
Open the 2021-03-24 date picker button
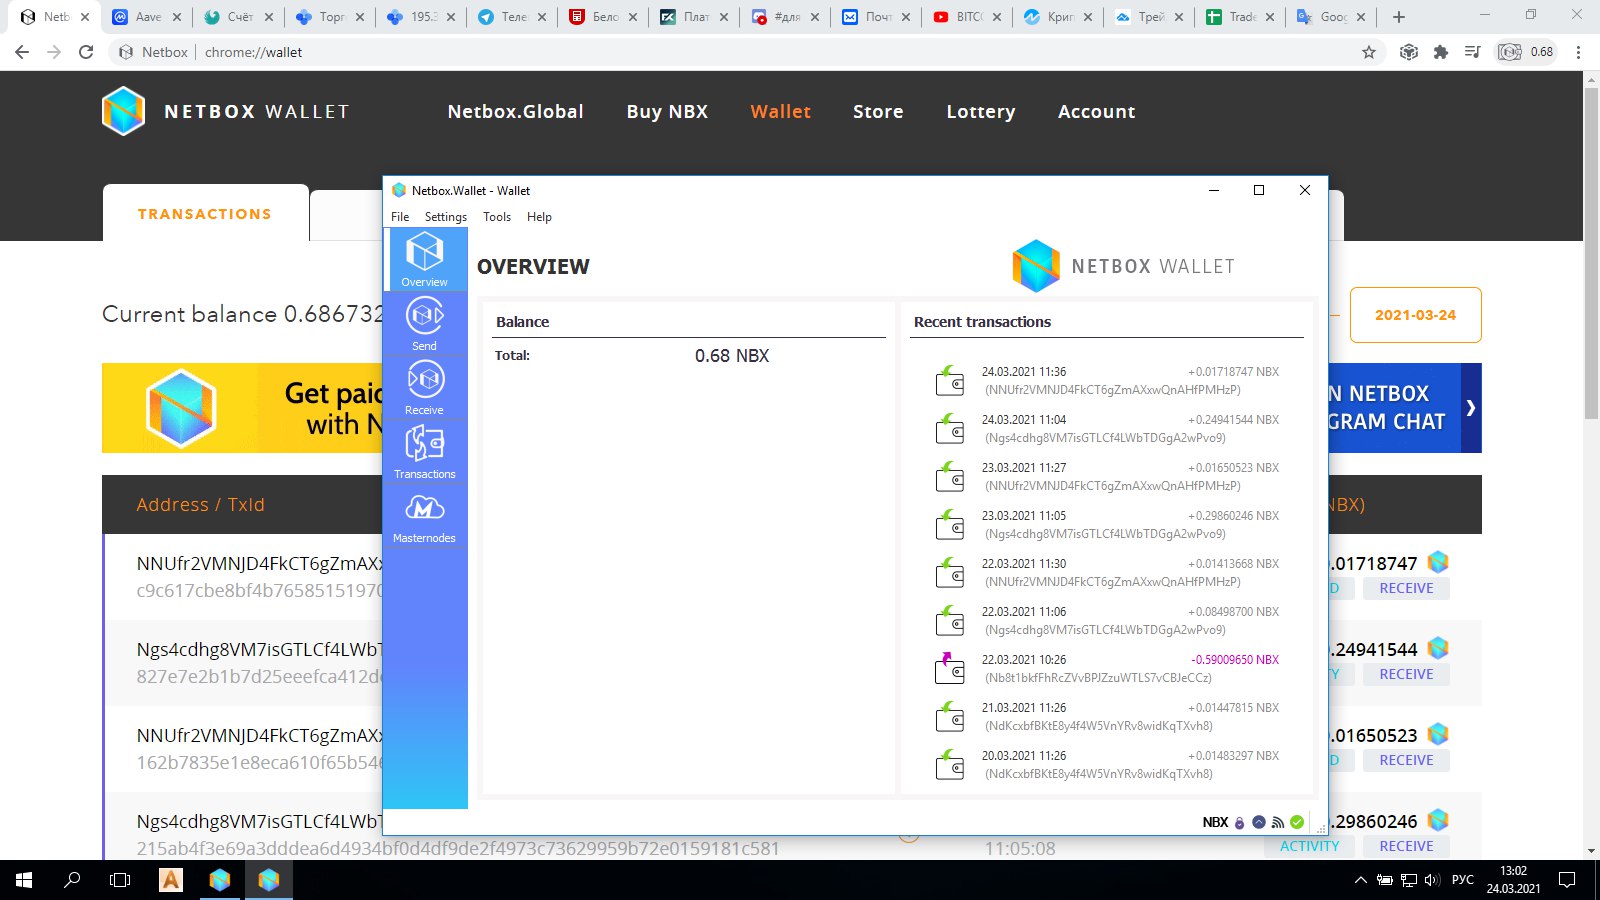point(1415,315)
